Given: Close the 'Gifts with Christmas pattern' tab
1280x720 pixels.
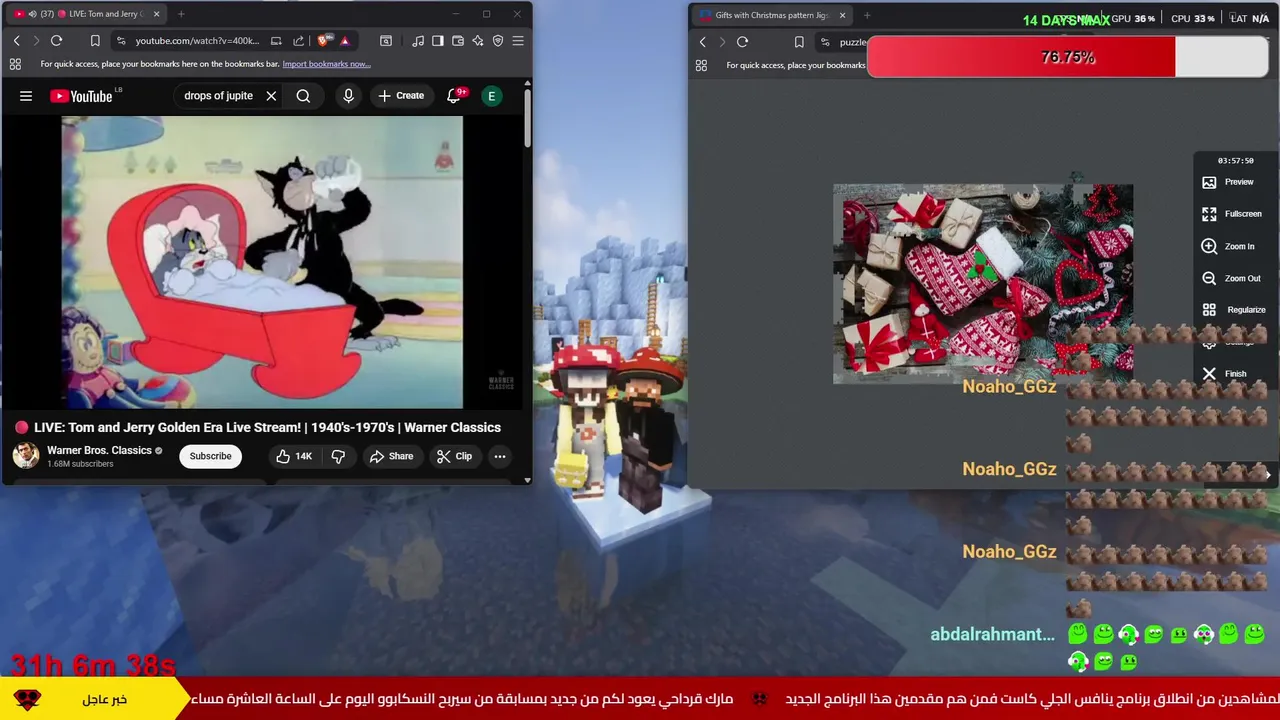Looking at the screenshot, I should pos(842,15).
